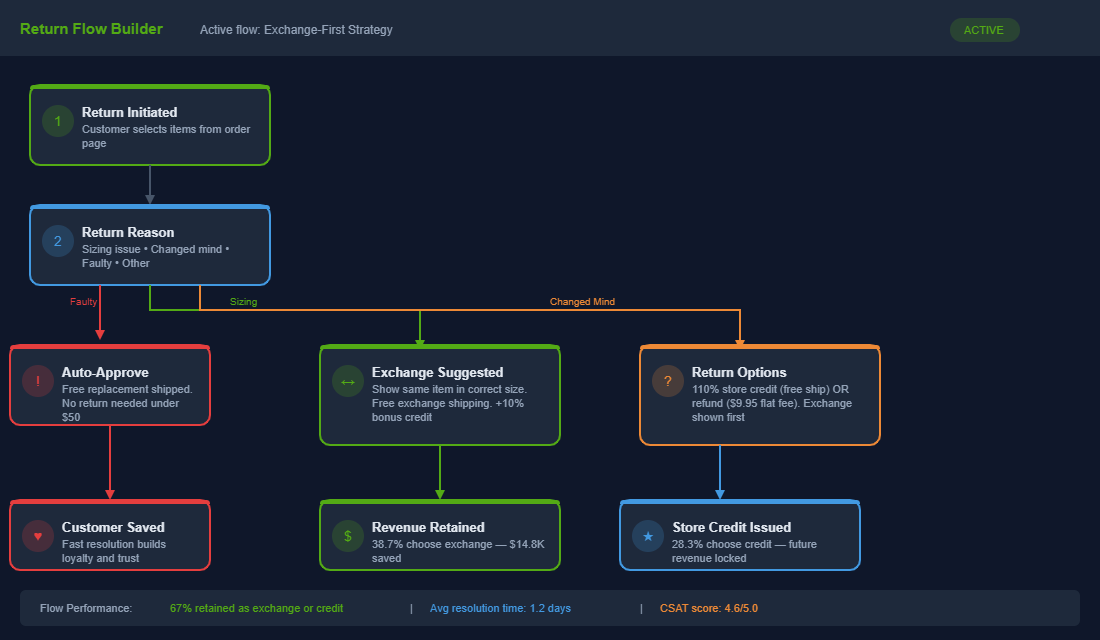
Task: Select the Changed Mind branch label
Action: coord(582,301)
